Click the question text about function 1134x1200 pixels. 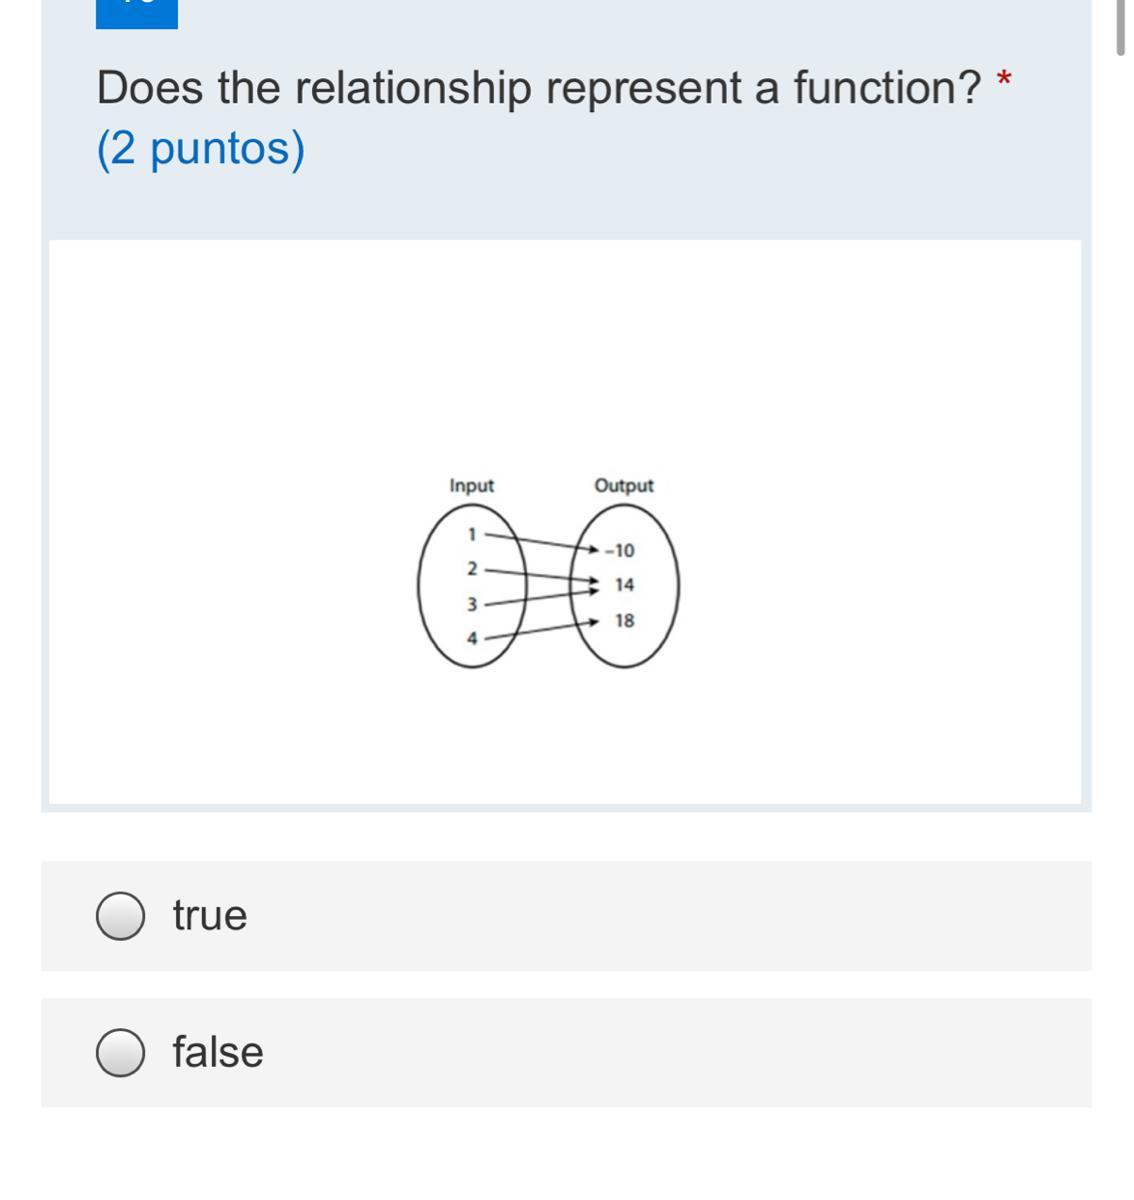pos(539,89)
